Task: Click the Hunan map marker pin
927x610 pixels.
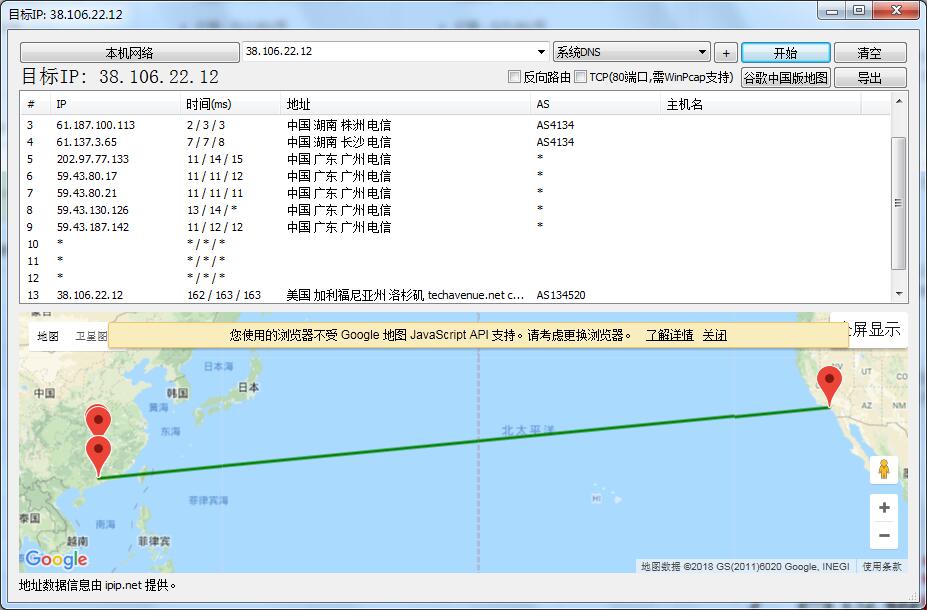Action: 98,421
